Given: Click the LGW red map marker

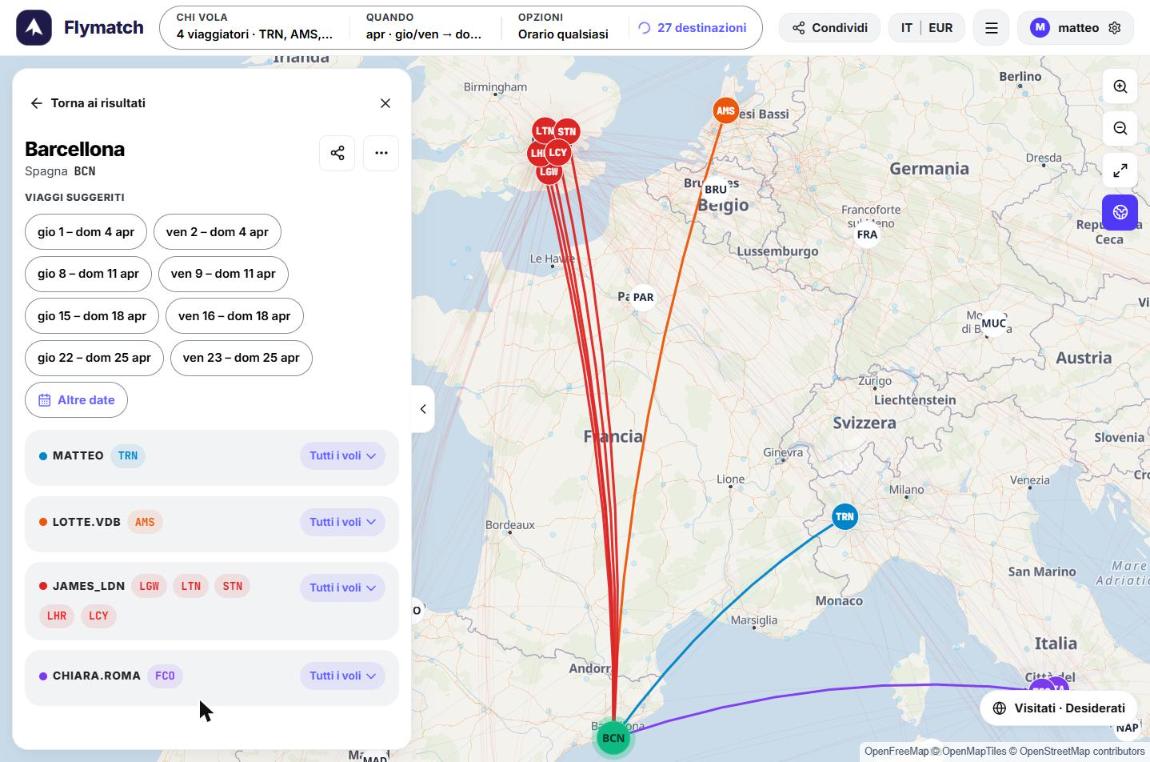Looking at the screenshot, I should coord(548,172).
